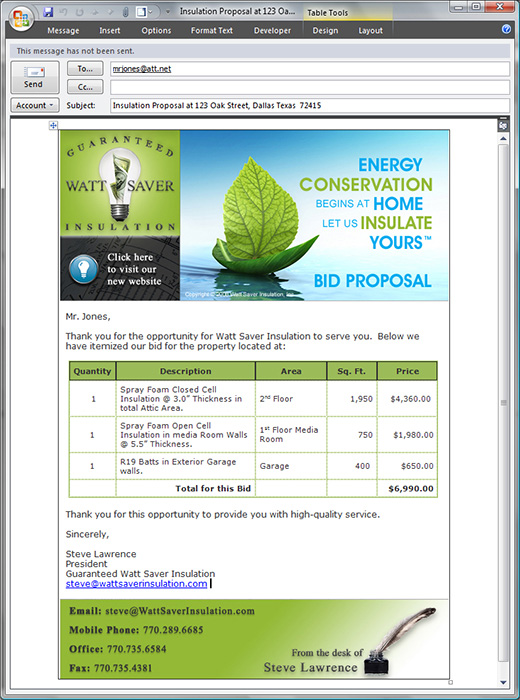
Task: Click the Subject input field
Action: coord(310,105)
